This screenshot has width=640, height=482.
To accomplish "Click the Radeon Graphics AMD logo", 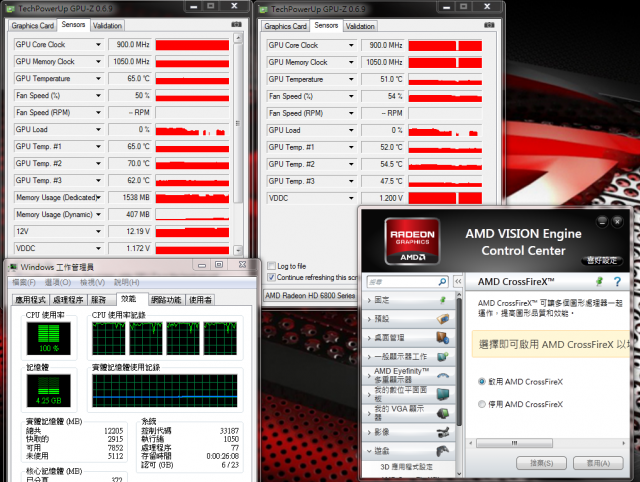I will [x=412, y=241].
